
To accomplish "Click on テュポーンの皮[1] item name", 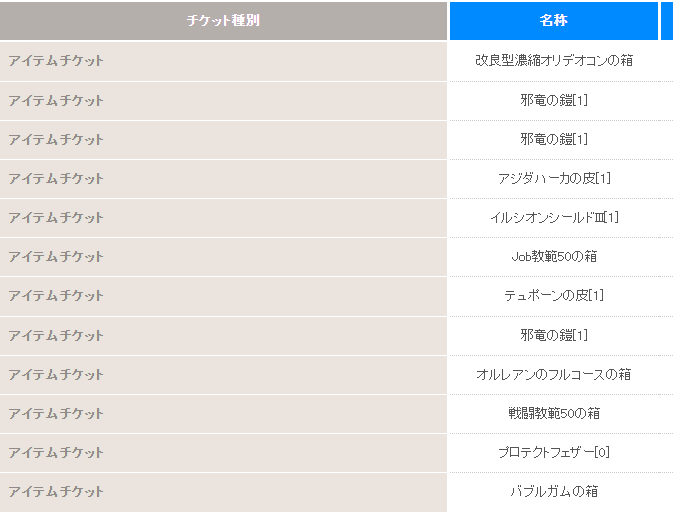I will [x=553, y=295].
